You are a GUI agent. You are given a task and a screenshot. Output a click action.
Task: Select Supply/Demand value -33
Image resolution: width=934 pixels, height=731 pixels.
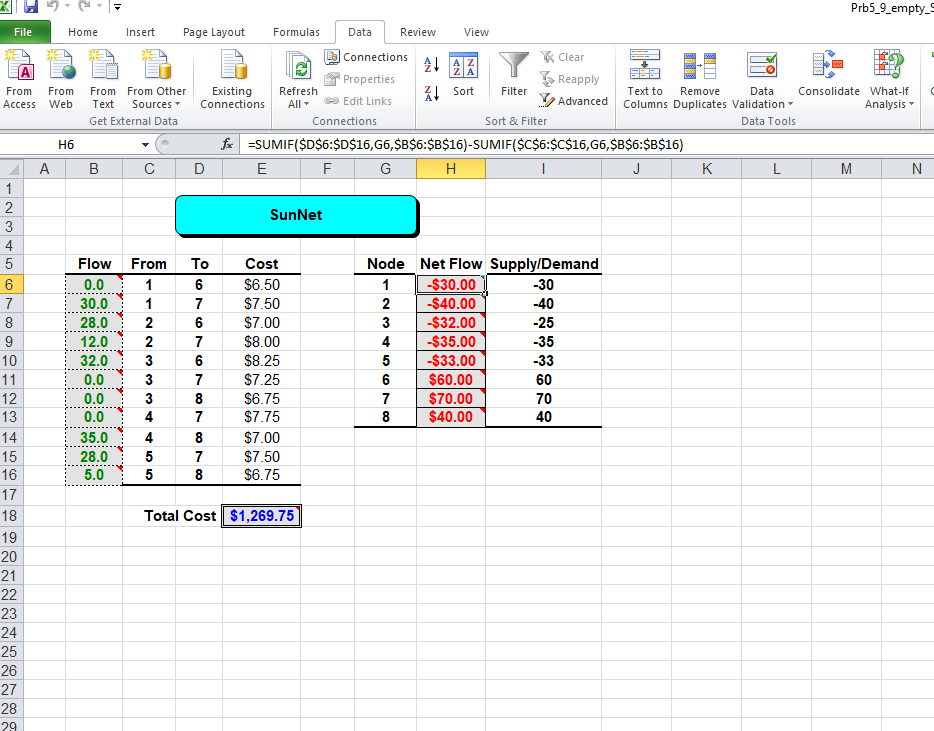(543, 360)
